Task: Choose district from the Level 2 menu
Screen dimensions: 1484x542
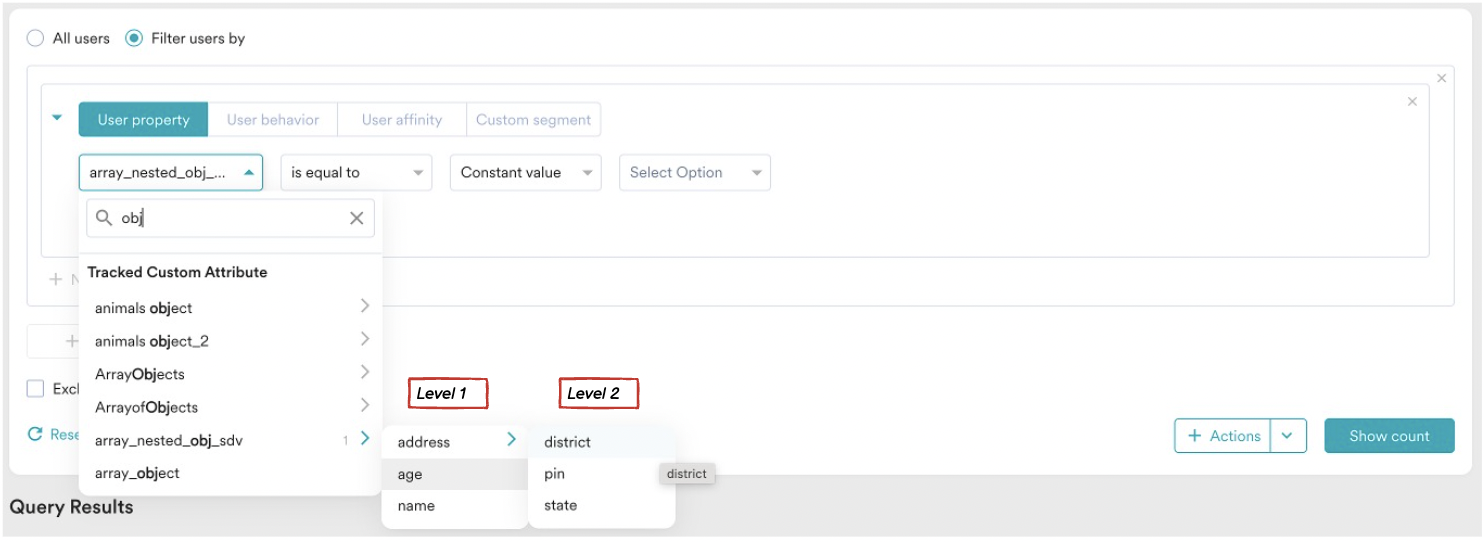Action: pyautogui.click(x=567, y=442)
